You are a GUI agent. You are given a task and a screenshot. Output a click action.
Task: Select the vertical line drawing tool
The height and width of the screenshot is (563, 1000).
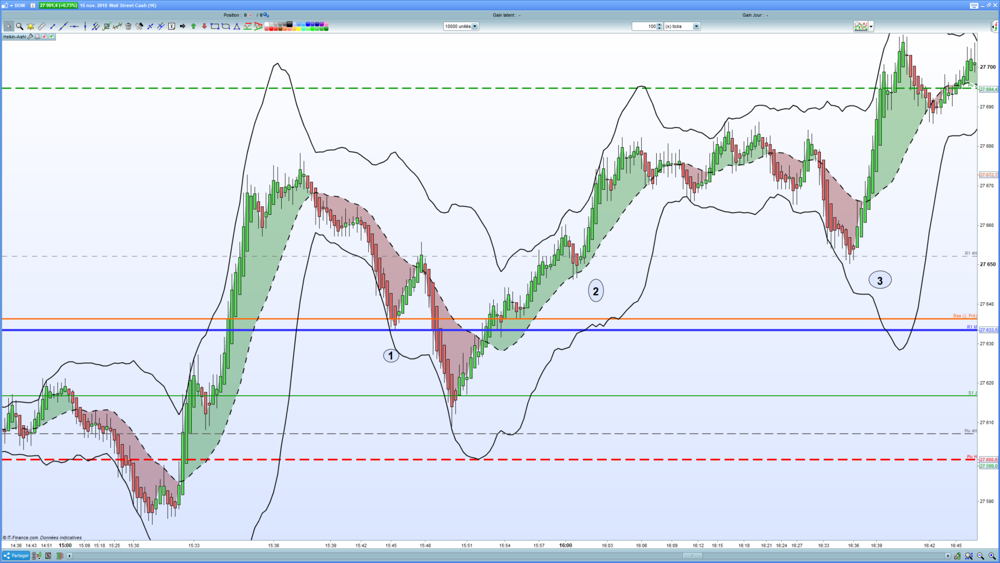[x=85, y=26]
